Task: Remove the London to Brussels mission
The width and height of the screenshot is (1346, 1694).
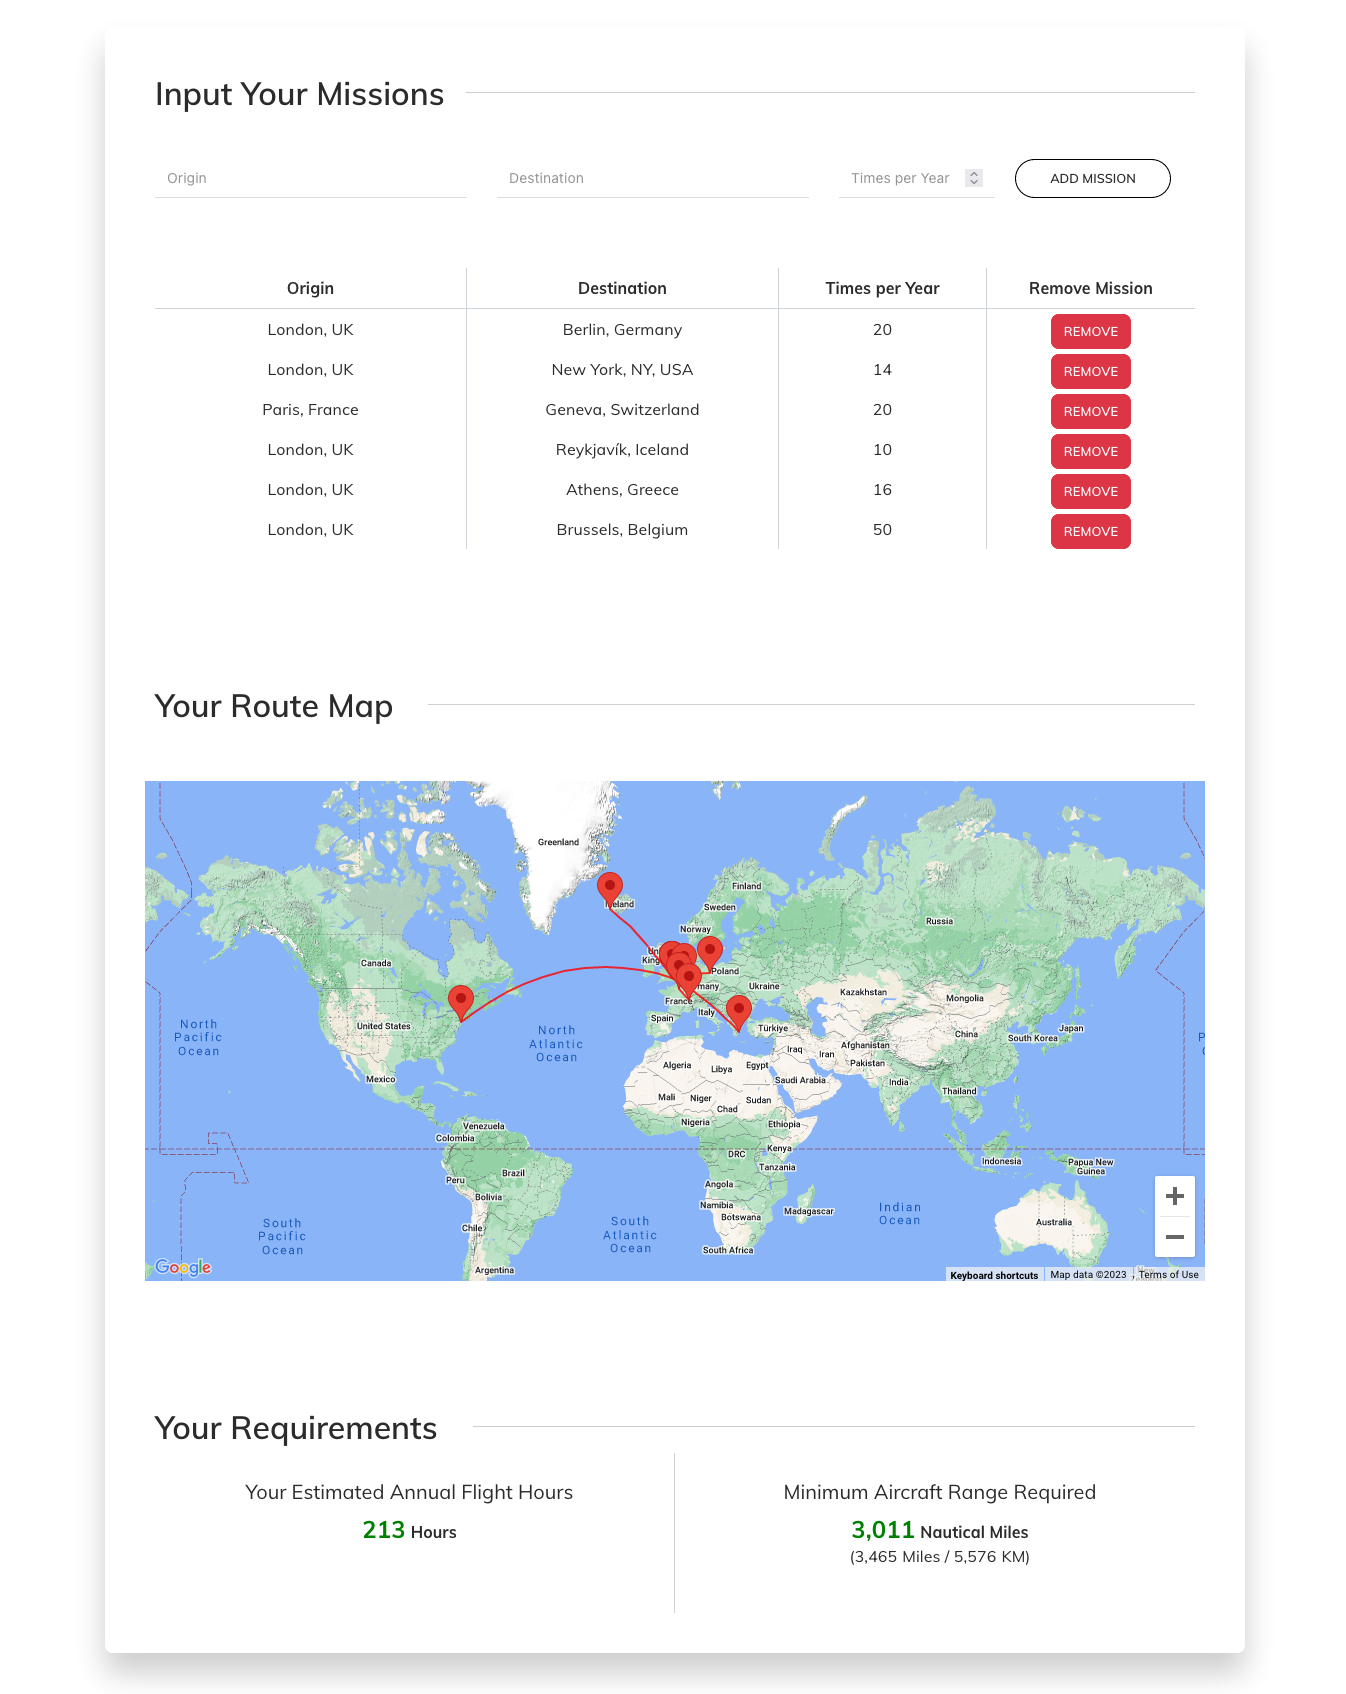Action: click(1090, 531)
